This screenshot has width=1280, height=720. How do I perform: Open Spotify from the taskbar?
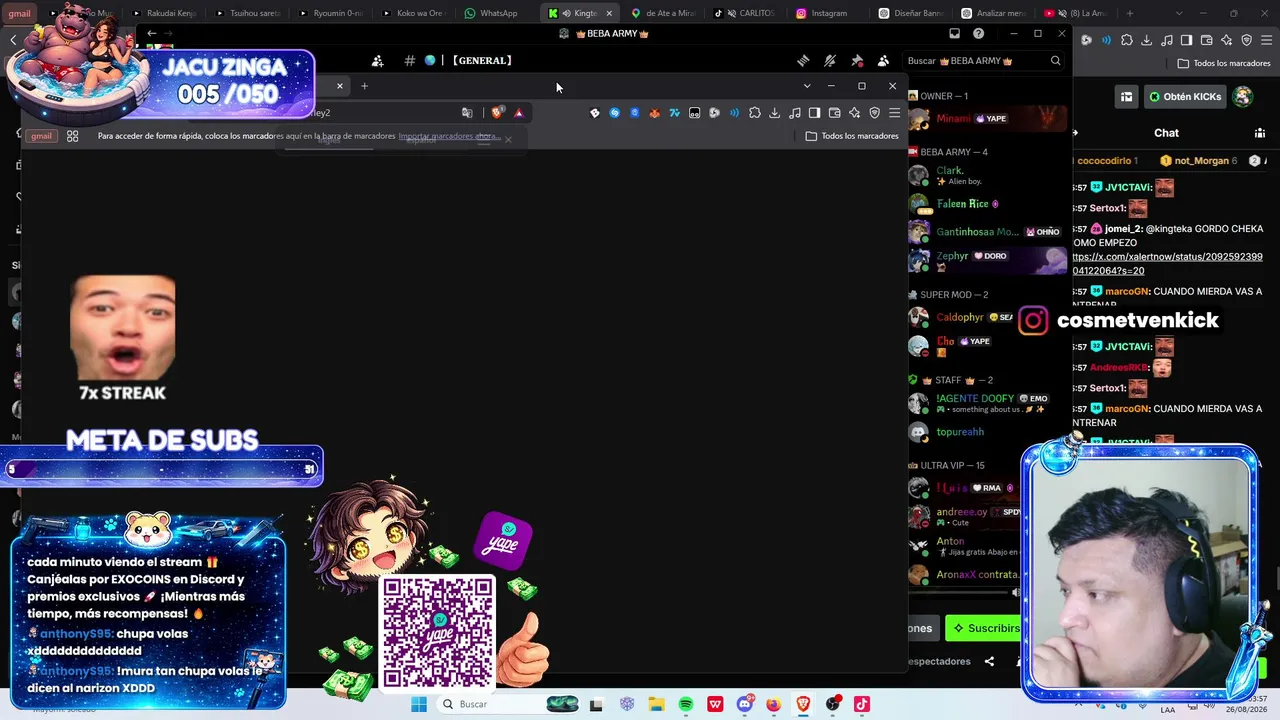coord(686,704)
